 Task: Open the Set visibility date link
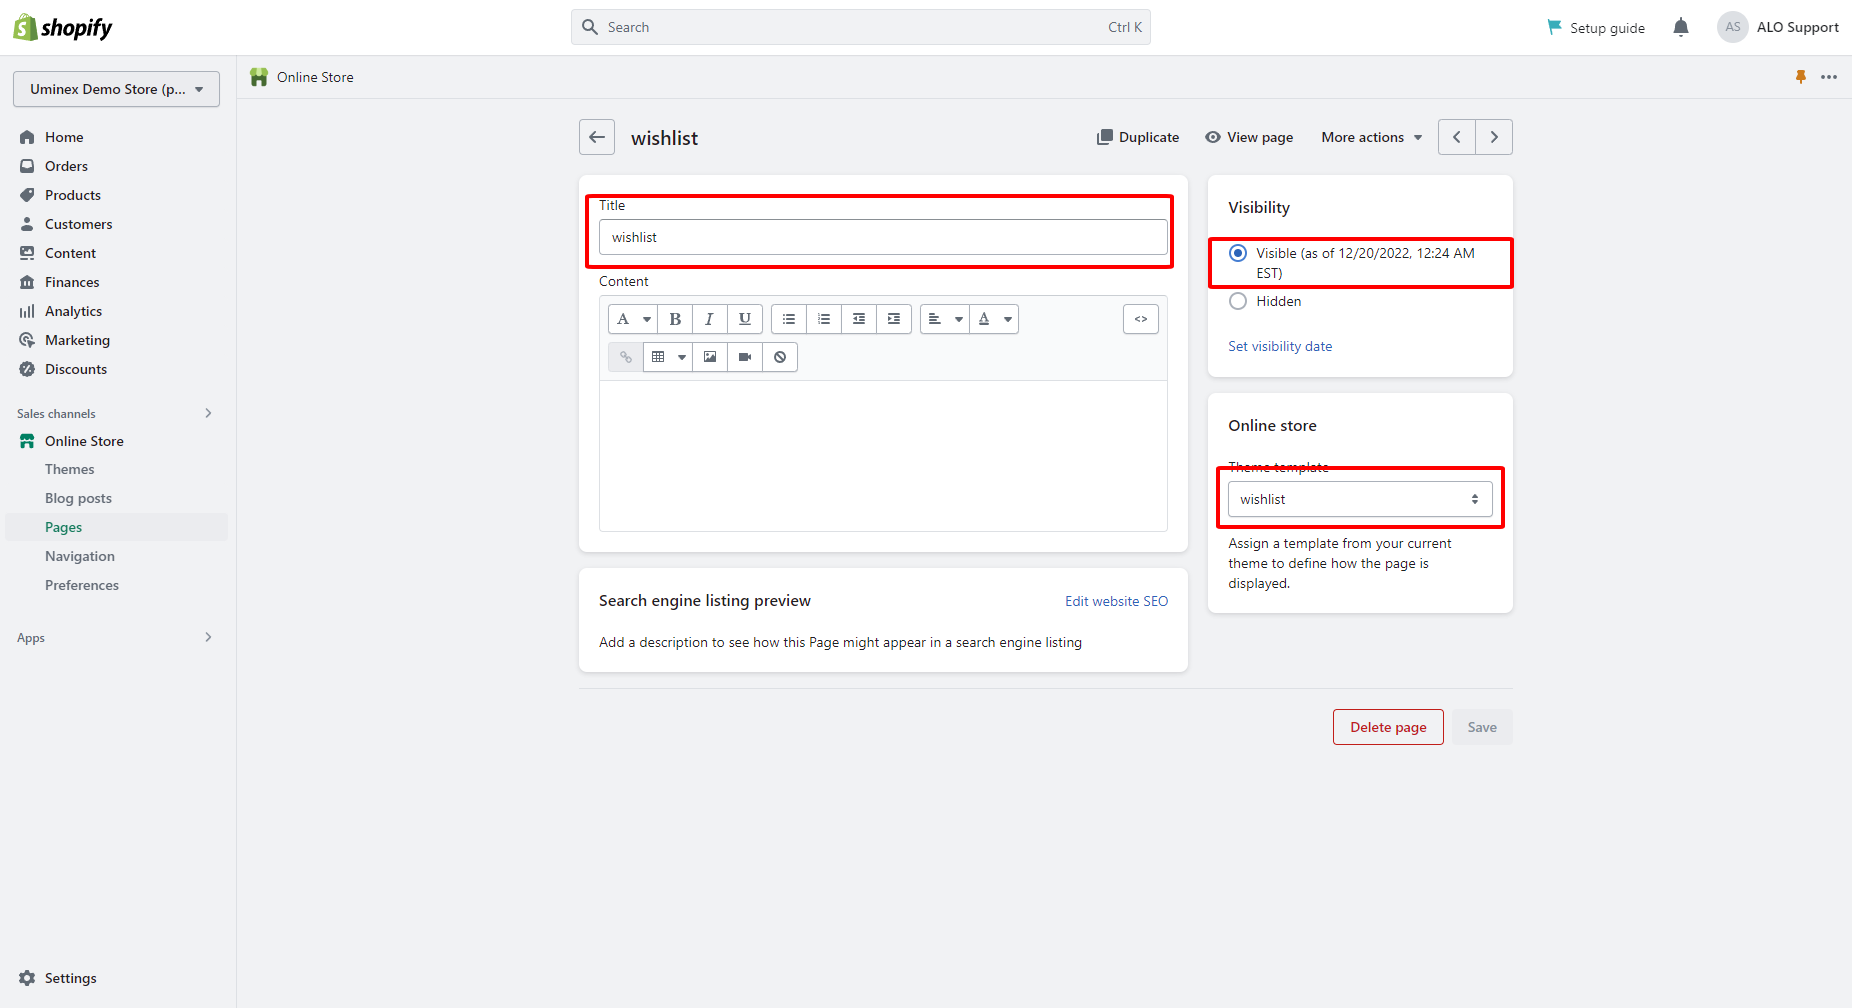click(1280, 346)
